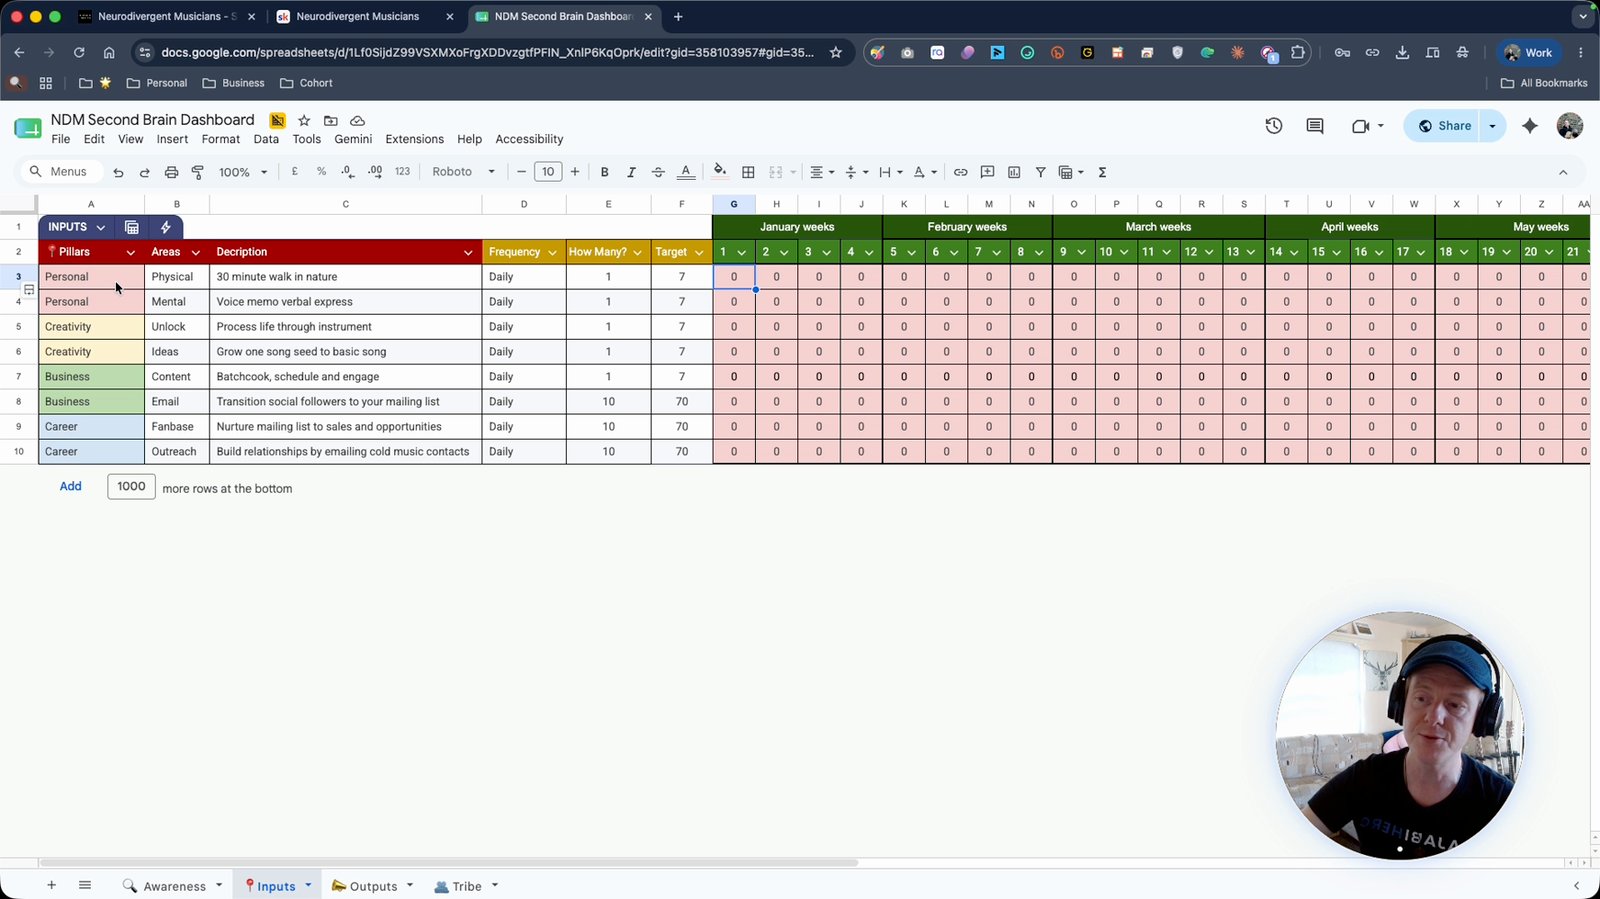The image size is (1600, 899).
Task: Click the Gemini sparkle icon
Action: pos(1530,126)
